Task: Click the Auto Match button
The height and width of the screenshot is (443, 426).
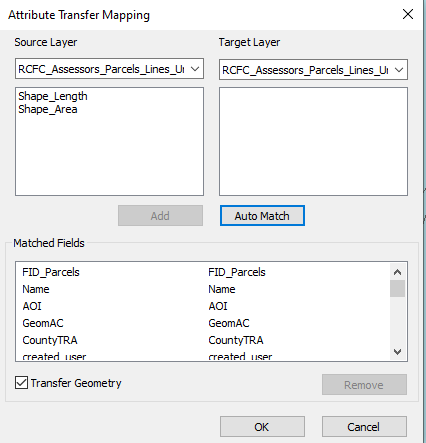Action: (x=262, y=216)
